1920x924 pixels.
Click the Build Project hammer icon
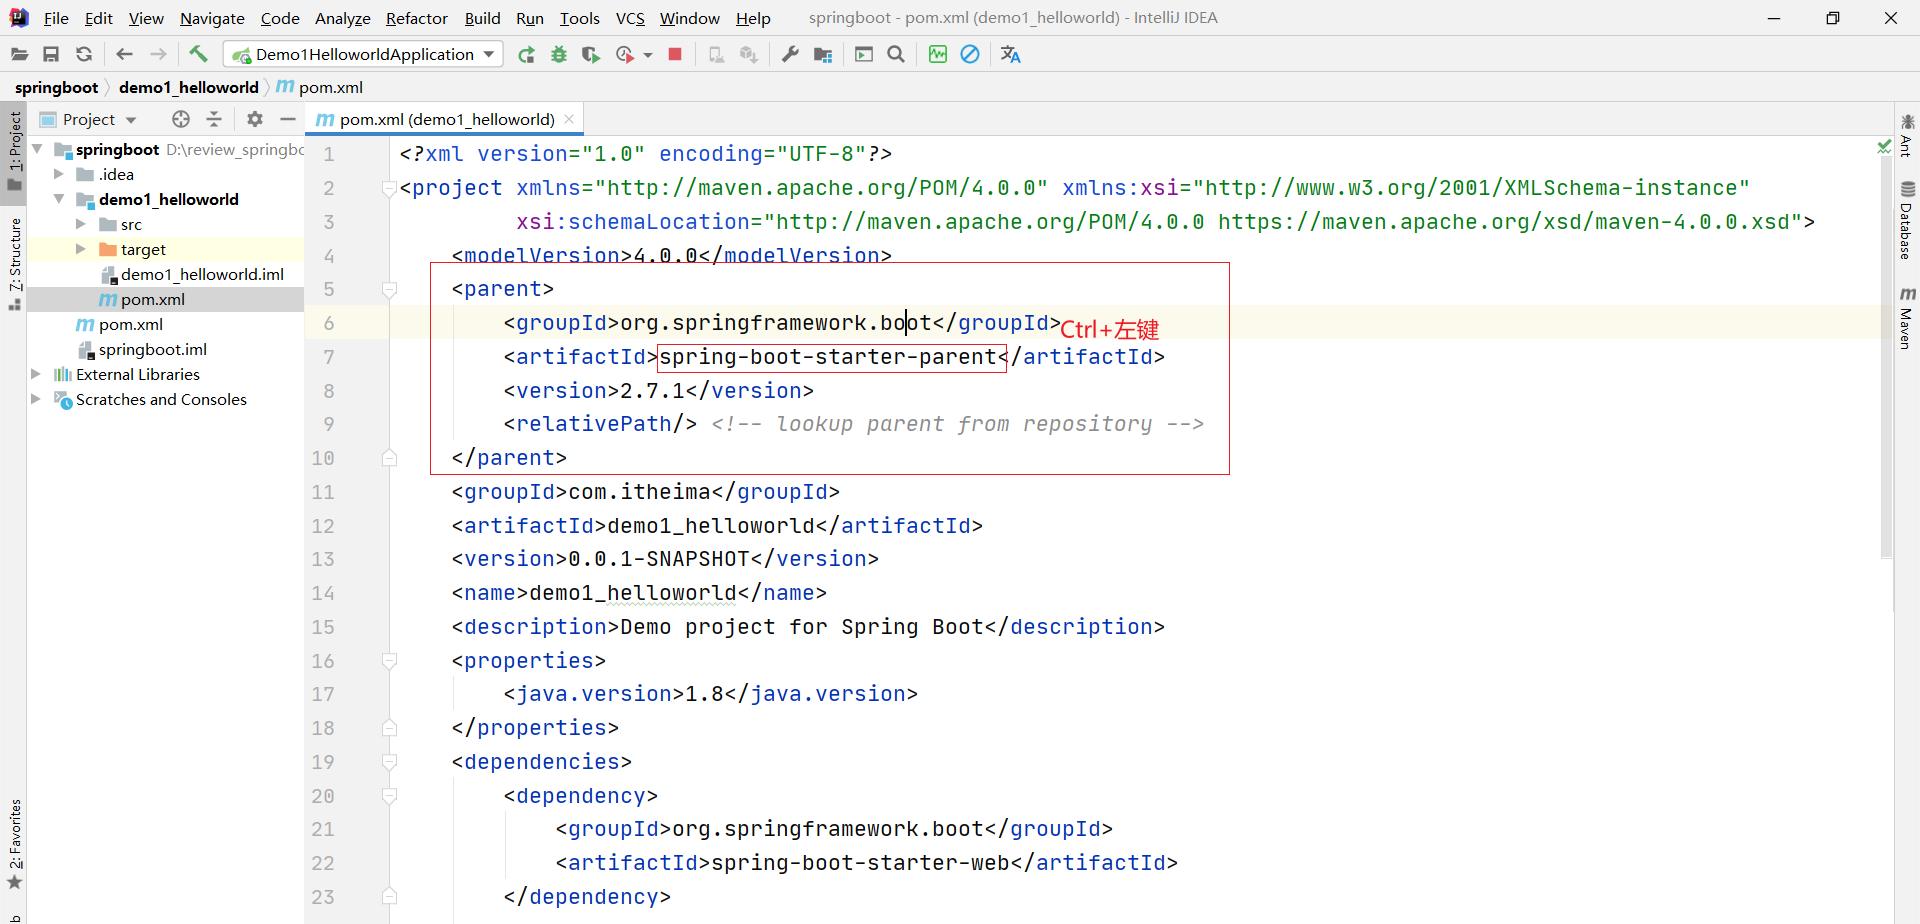tap(198, 54)
